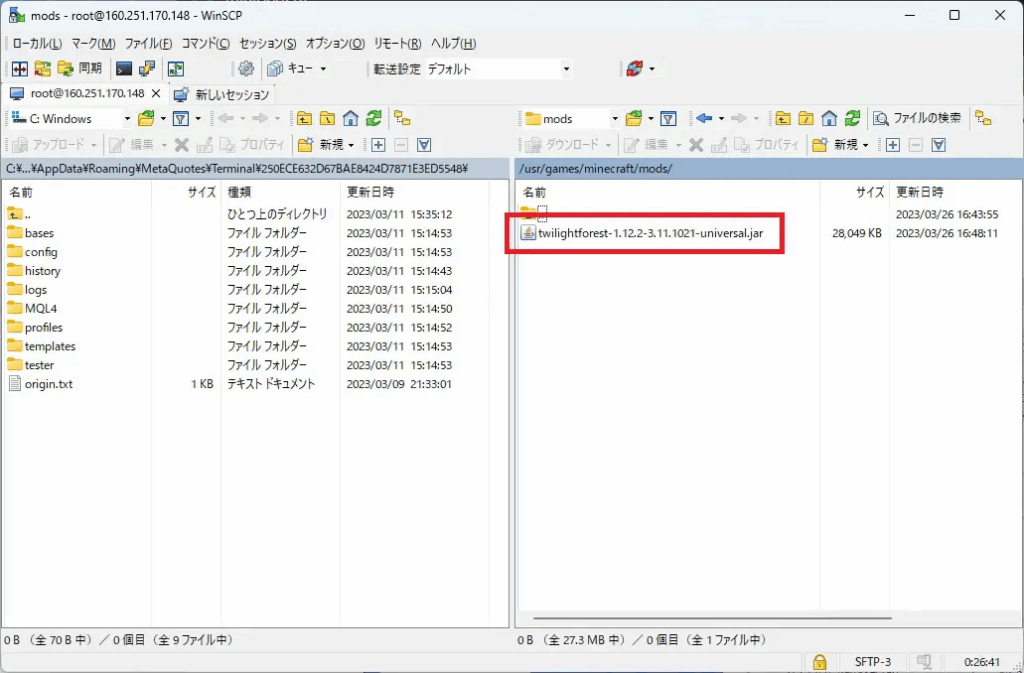Switch to the 新しいセッション tab

pos(222,94)
